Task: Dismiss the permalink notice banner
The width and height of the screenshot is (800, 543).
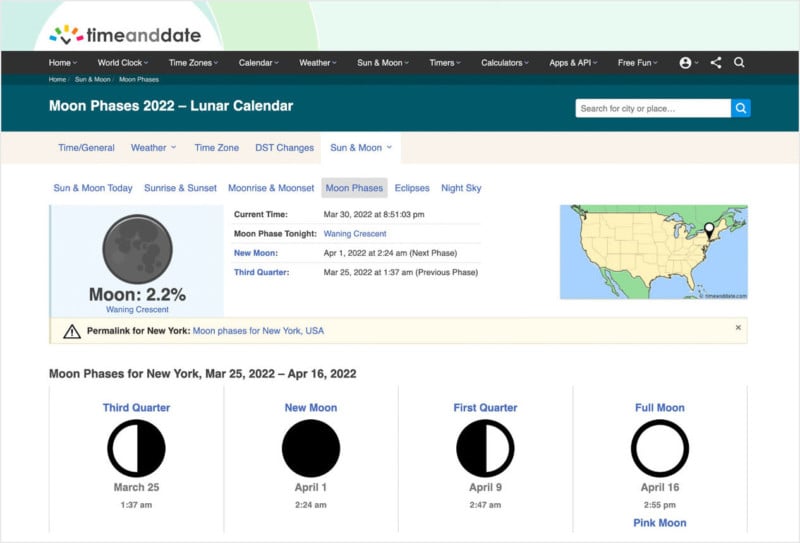Action: pyautogui.click(x=738, y=328)
